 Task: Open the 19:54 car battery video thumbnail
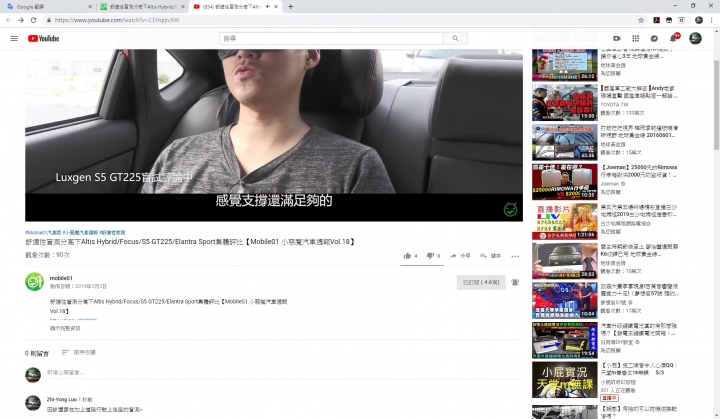coord(565,340)
